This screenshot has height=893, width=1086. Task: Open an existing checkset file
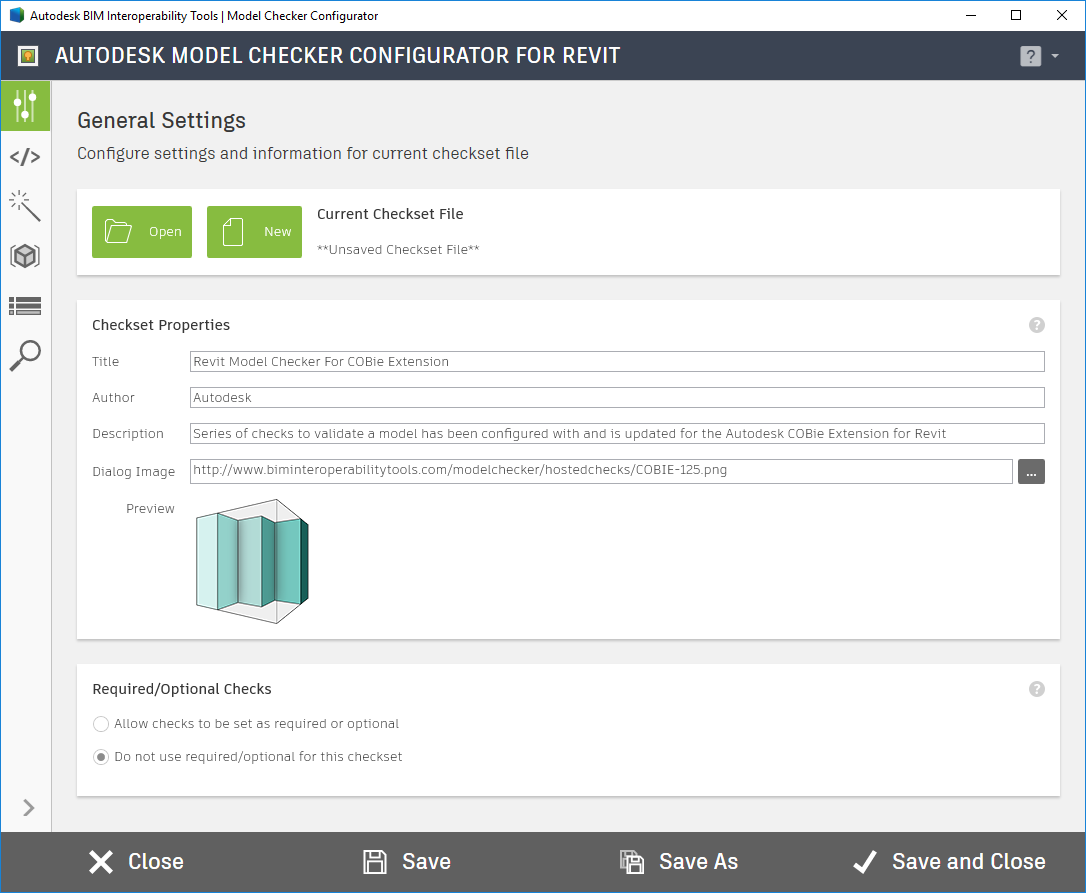142,231
